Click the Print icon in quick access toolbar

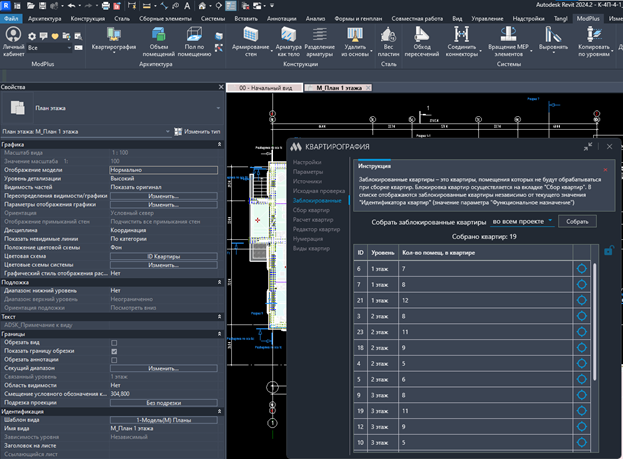(x=106, y=6)
